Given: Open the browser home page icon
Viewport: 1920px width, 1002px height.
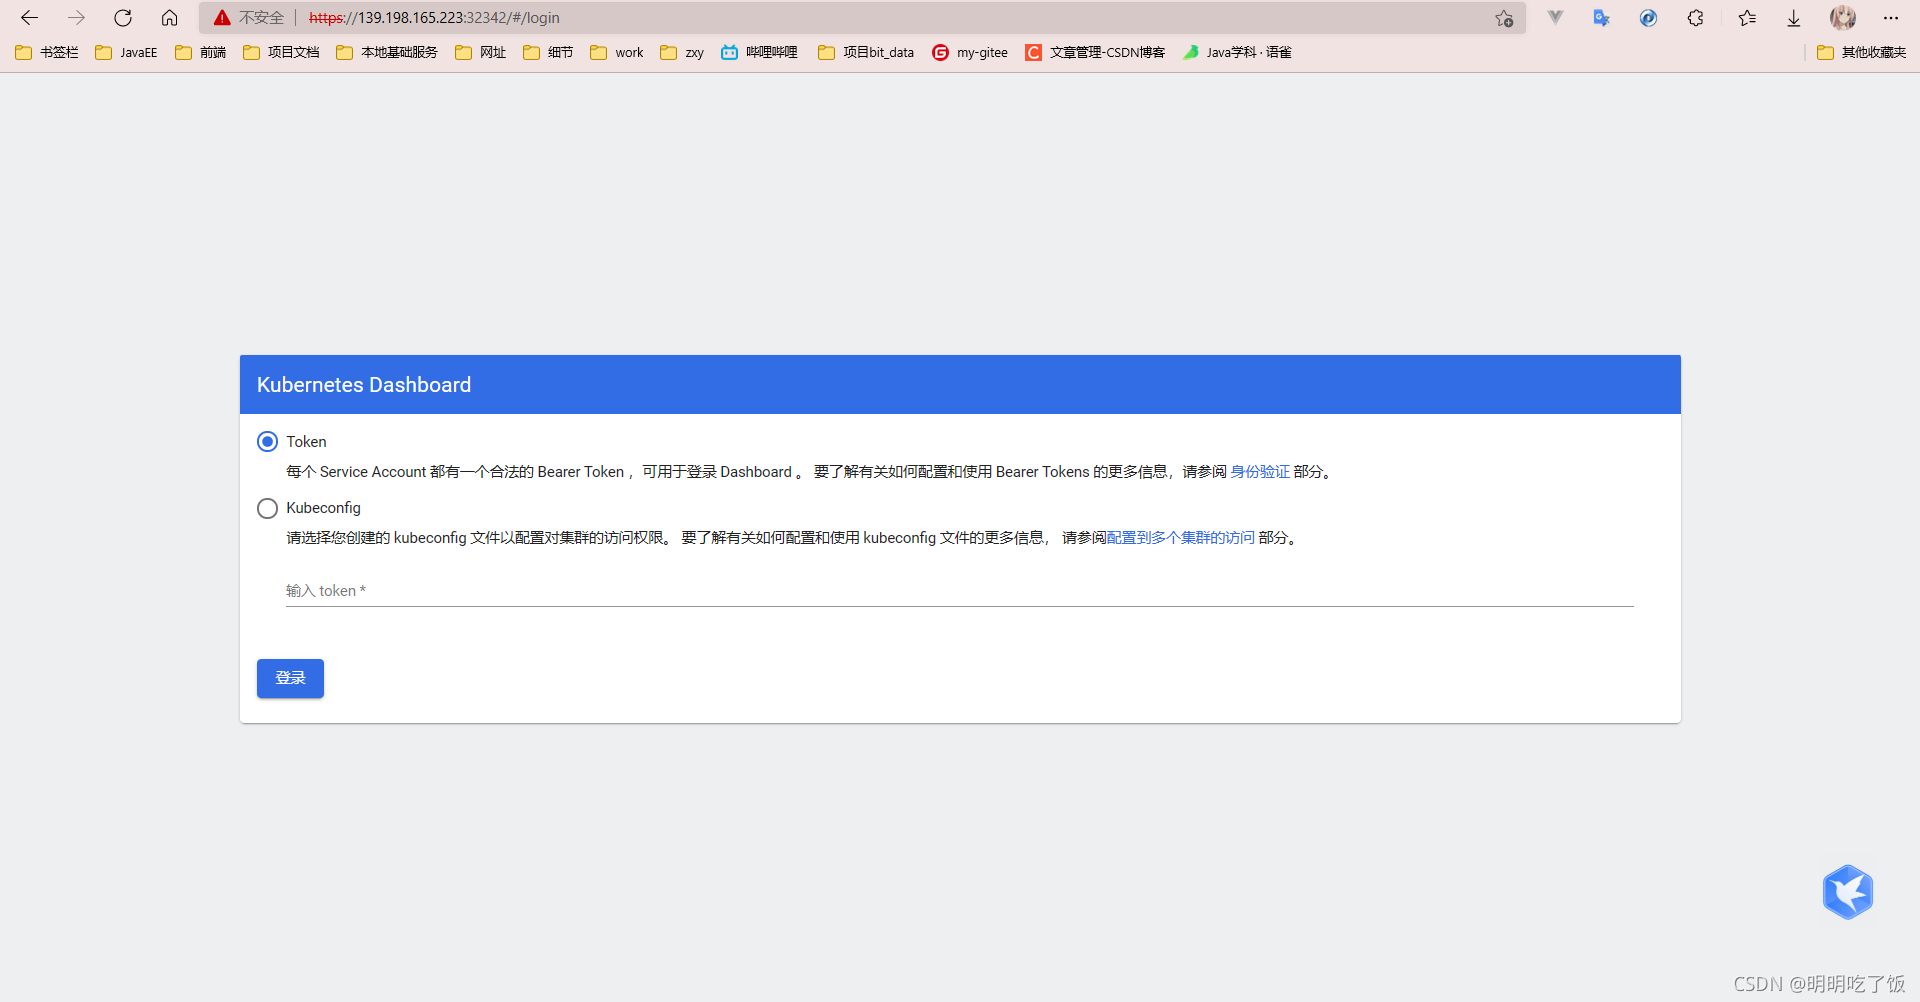Looking at the screenshot, I should point(170,18).
